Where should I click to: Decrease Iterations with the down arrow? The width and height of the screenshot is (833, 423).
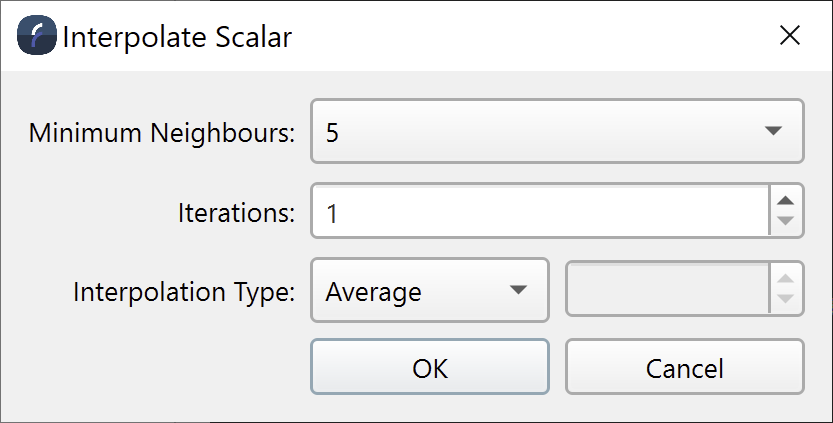786,222
